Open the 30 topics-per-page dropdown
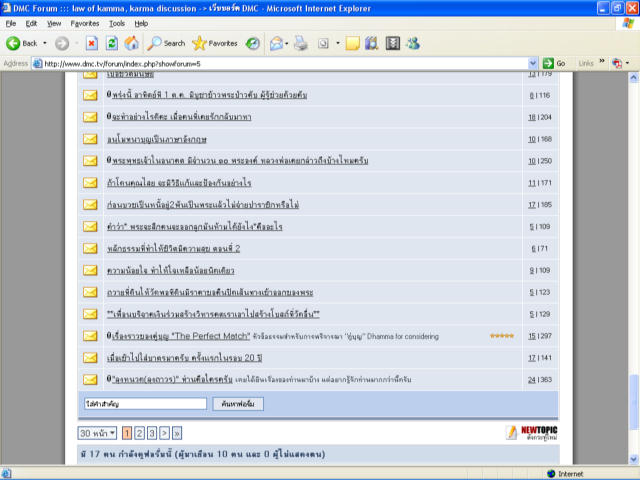This screenshot has height=480, width=640. click(98, 433)
